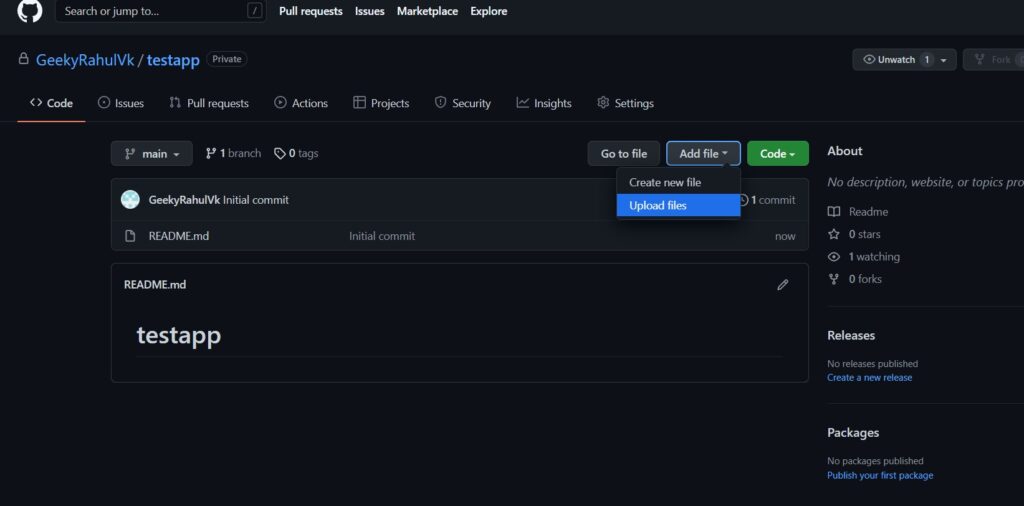
Task: Click Initial commit message in README.md row
Action: (x=382, y=236)
